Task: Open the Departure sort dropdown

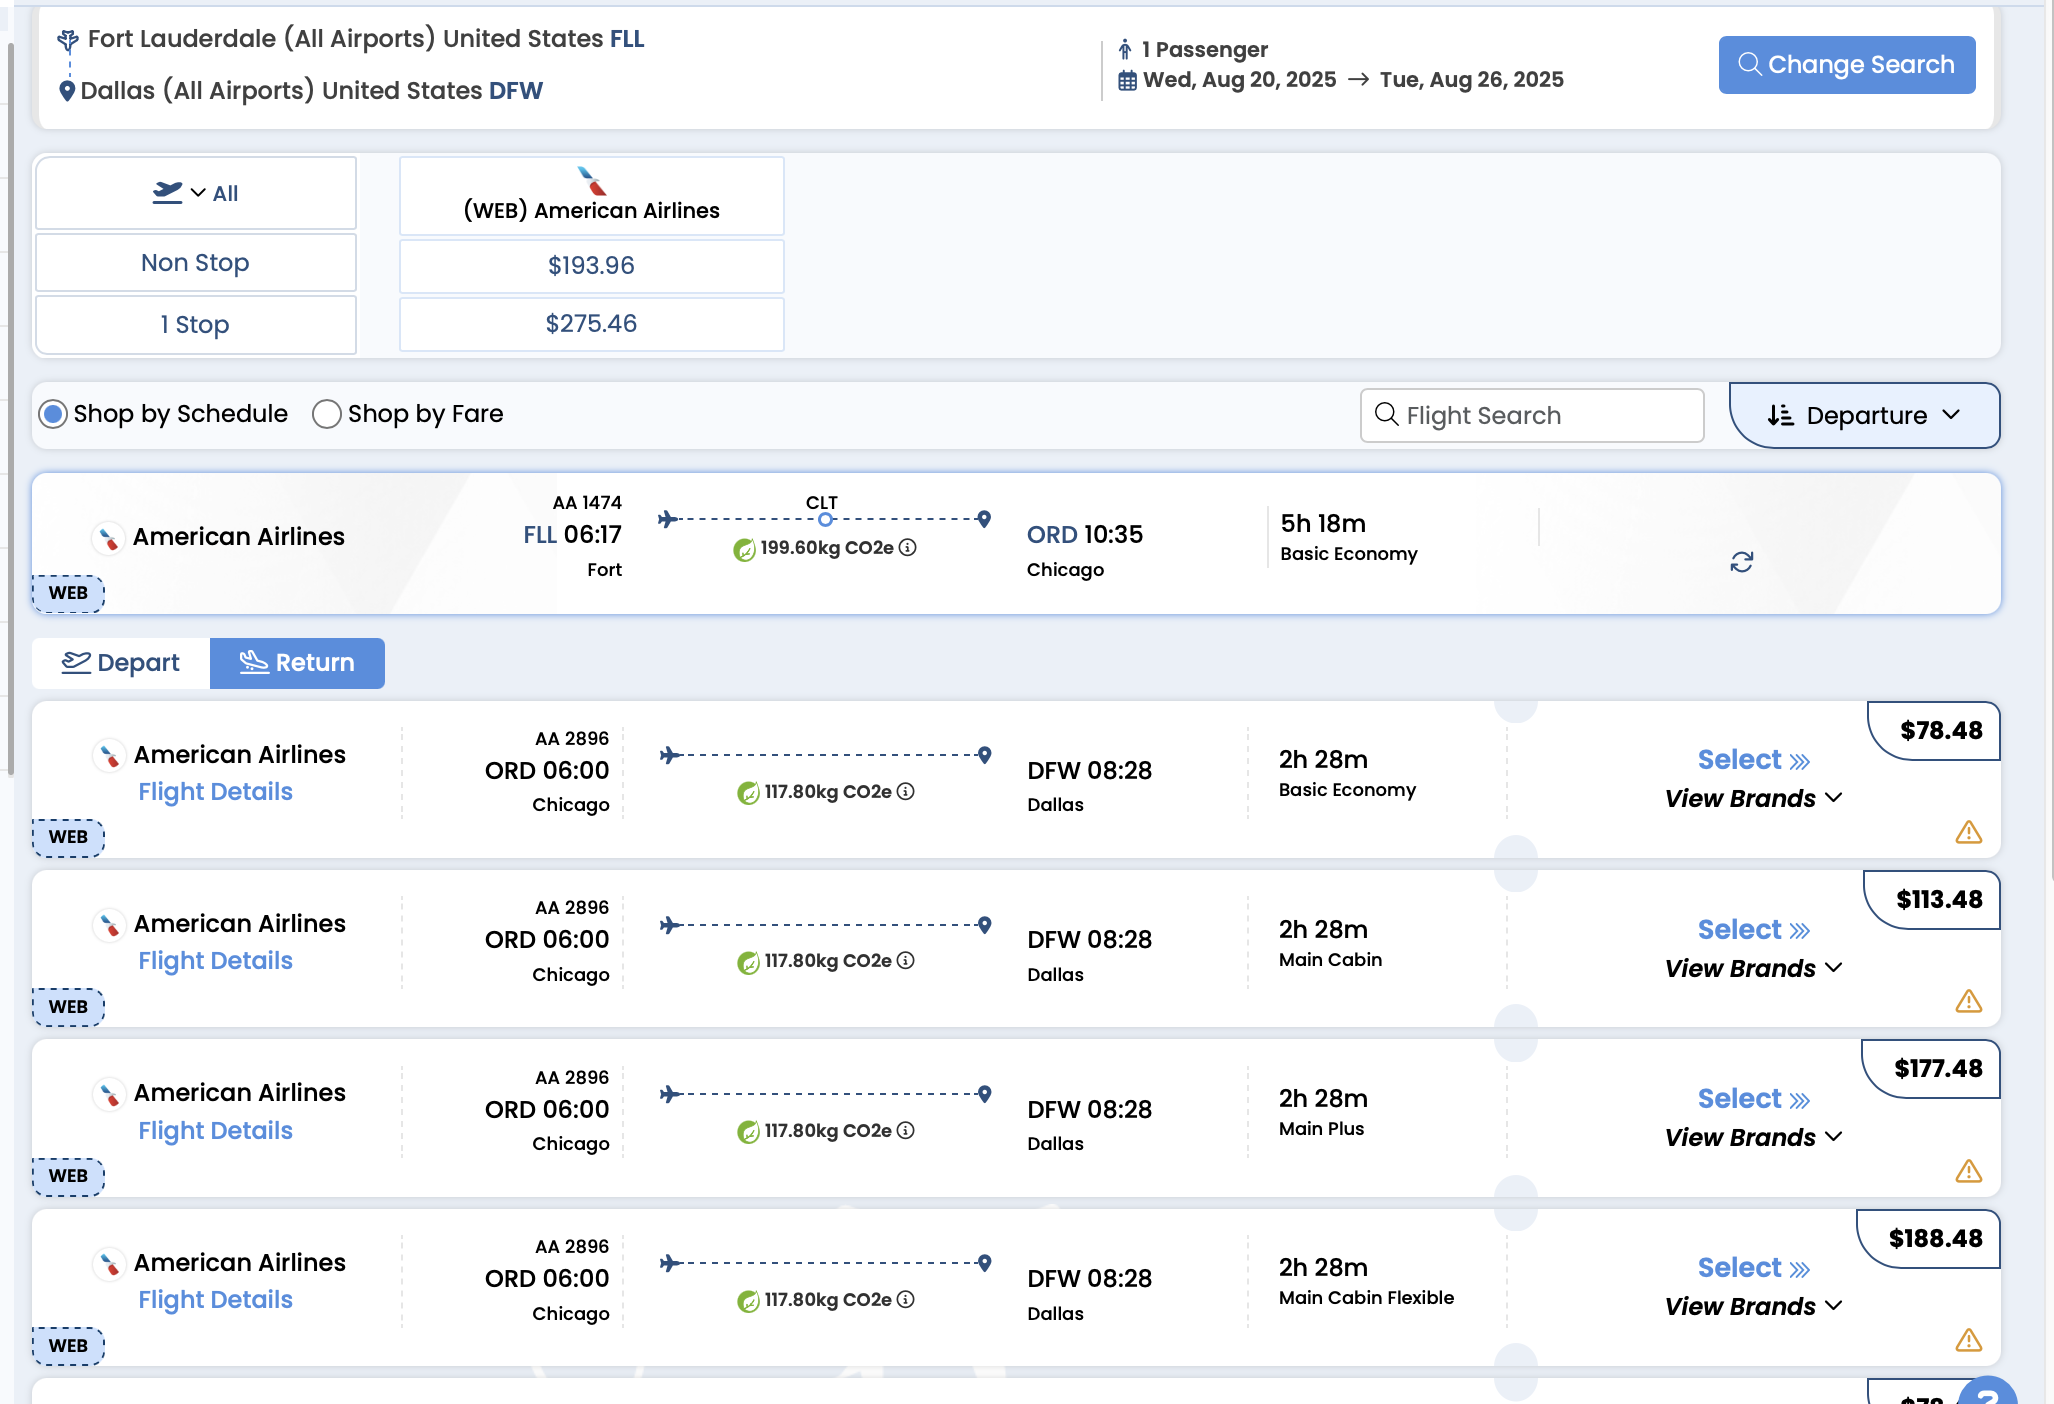Action: 1864,415
